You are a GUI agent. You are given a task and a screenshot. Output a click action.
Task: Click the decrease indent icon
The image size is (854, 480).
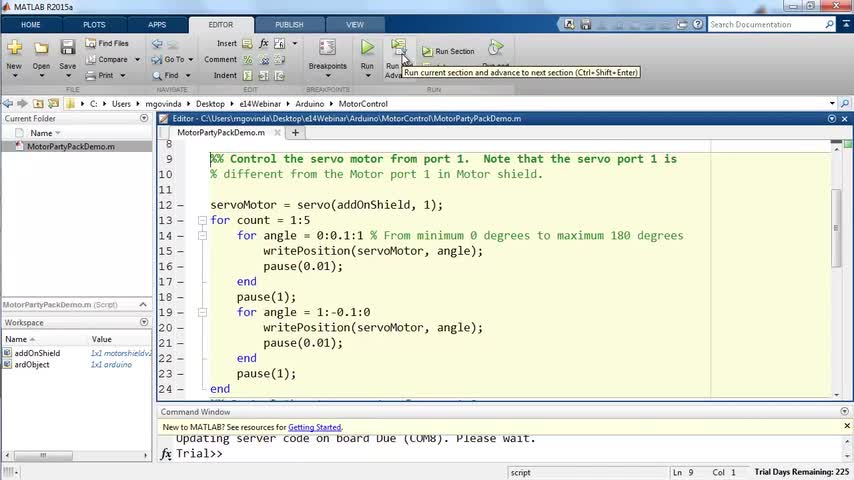[279, 75]
